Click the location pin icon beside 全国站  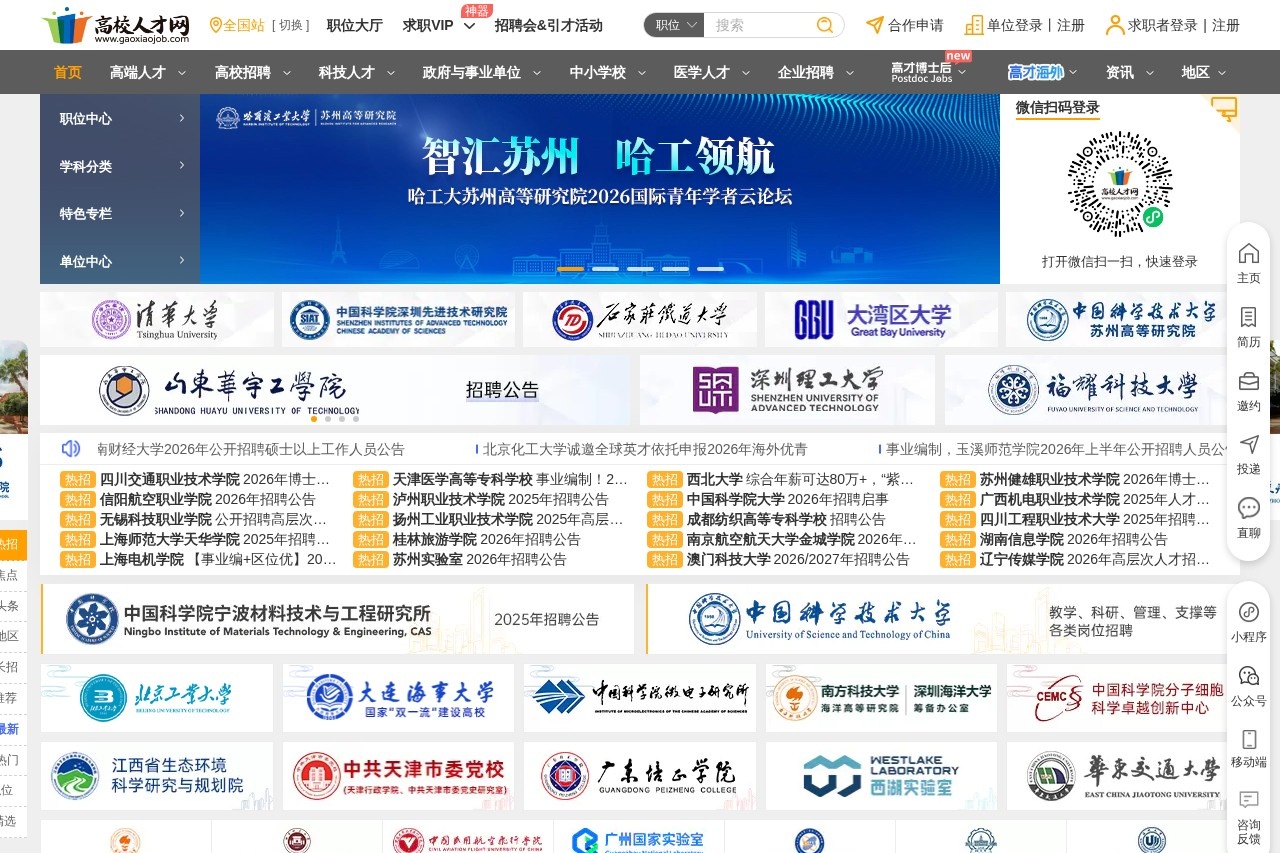tap(215, 25)
